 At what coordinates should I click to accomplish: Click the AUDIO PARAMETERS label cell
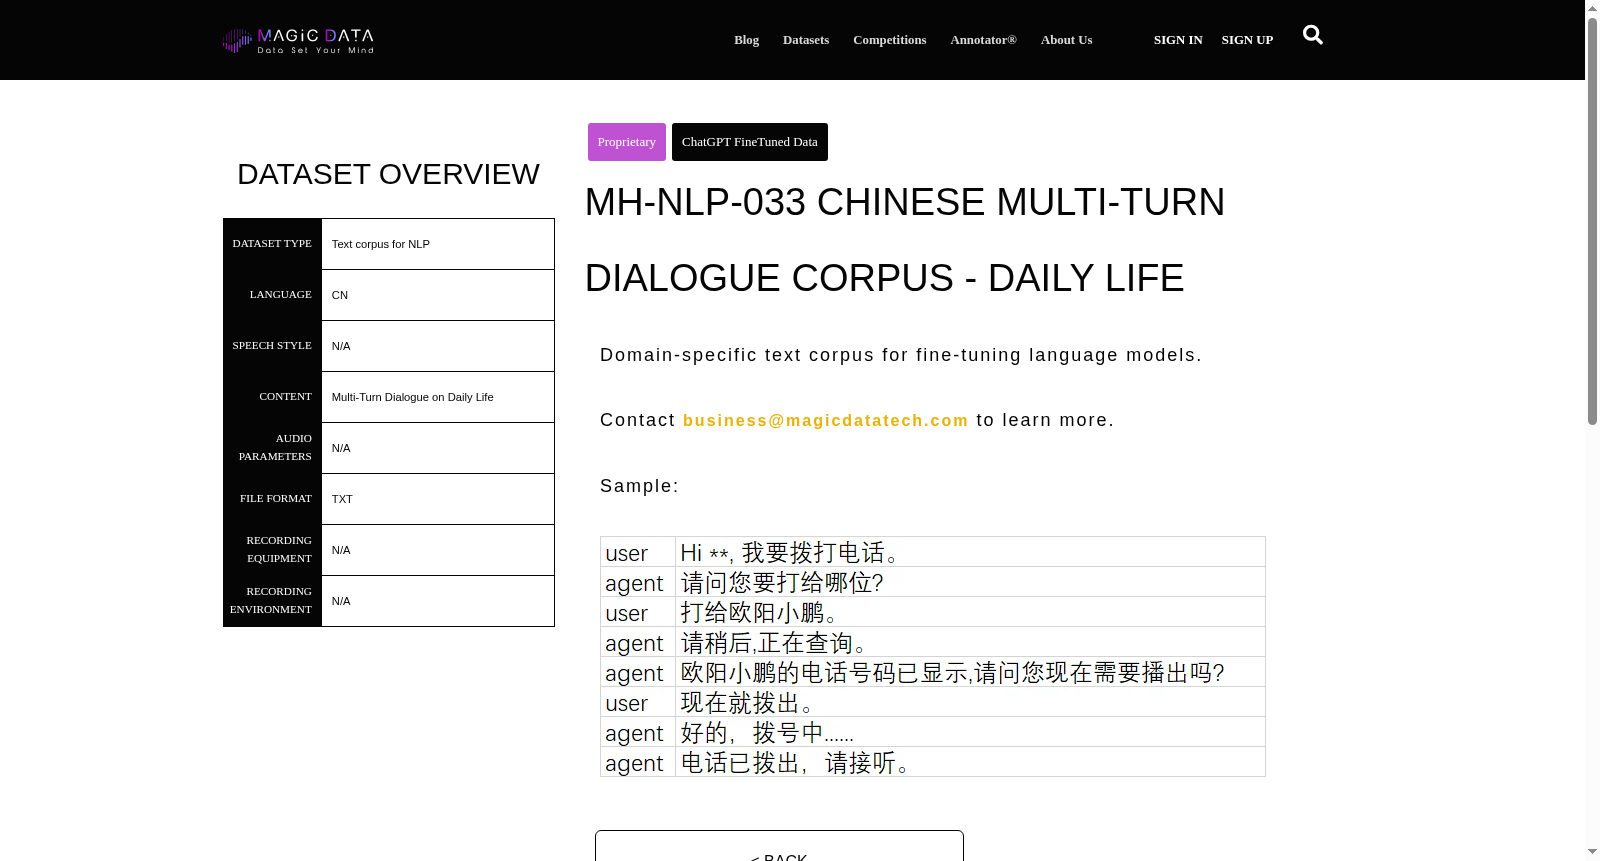272,448
